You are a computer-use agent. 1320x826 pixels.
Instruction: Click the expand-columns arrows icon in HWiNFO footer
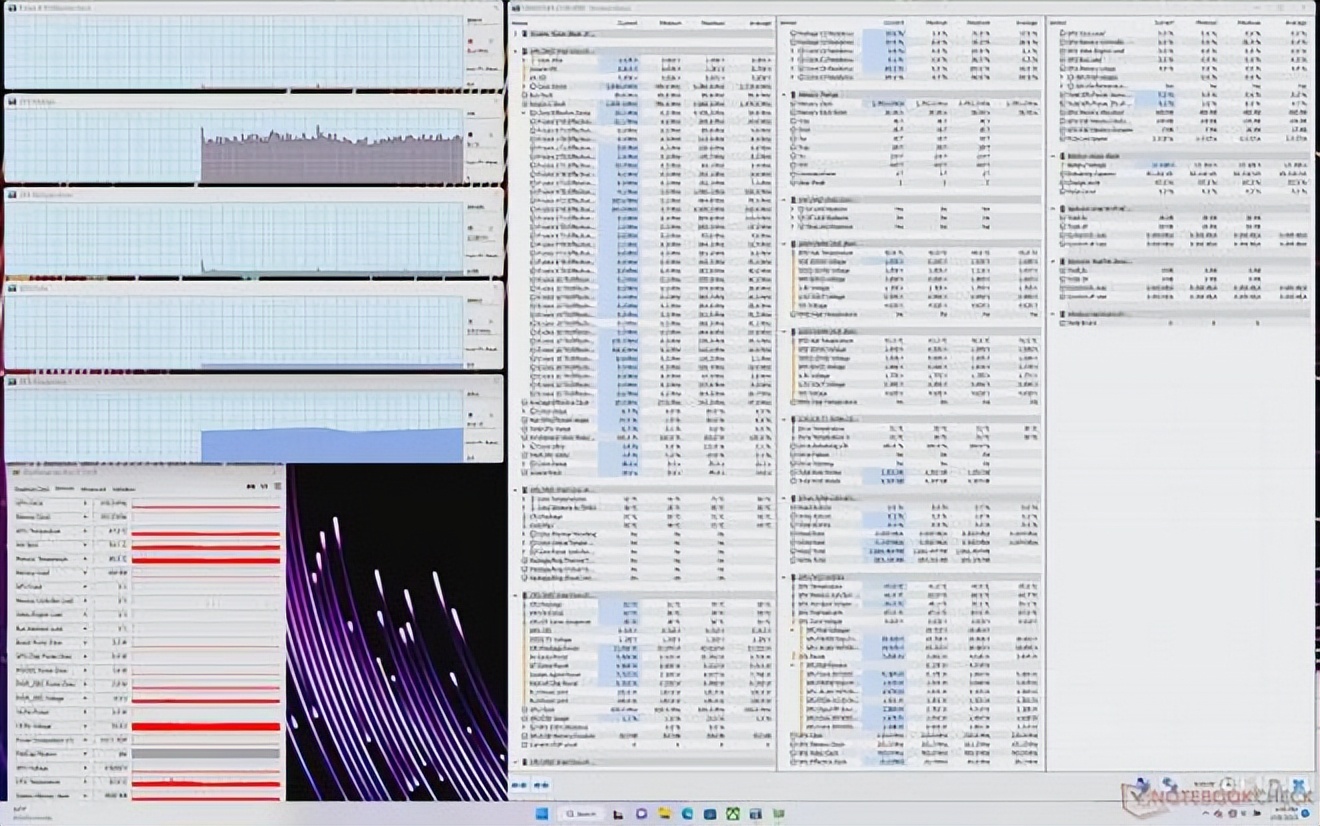(521, 785)
